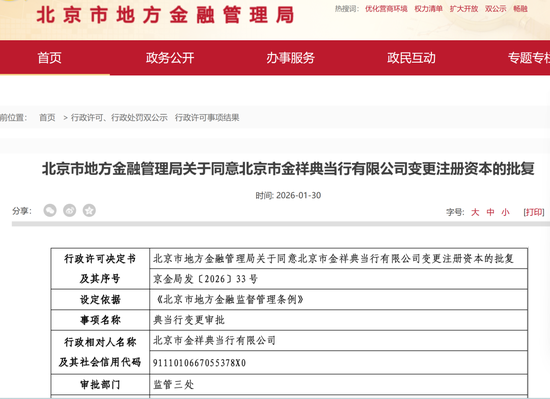
Task: Set font size to 小
Action: click(x=505, y=212)
